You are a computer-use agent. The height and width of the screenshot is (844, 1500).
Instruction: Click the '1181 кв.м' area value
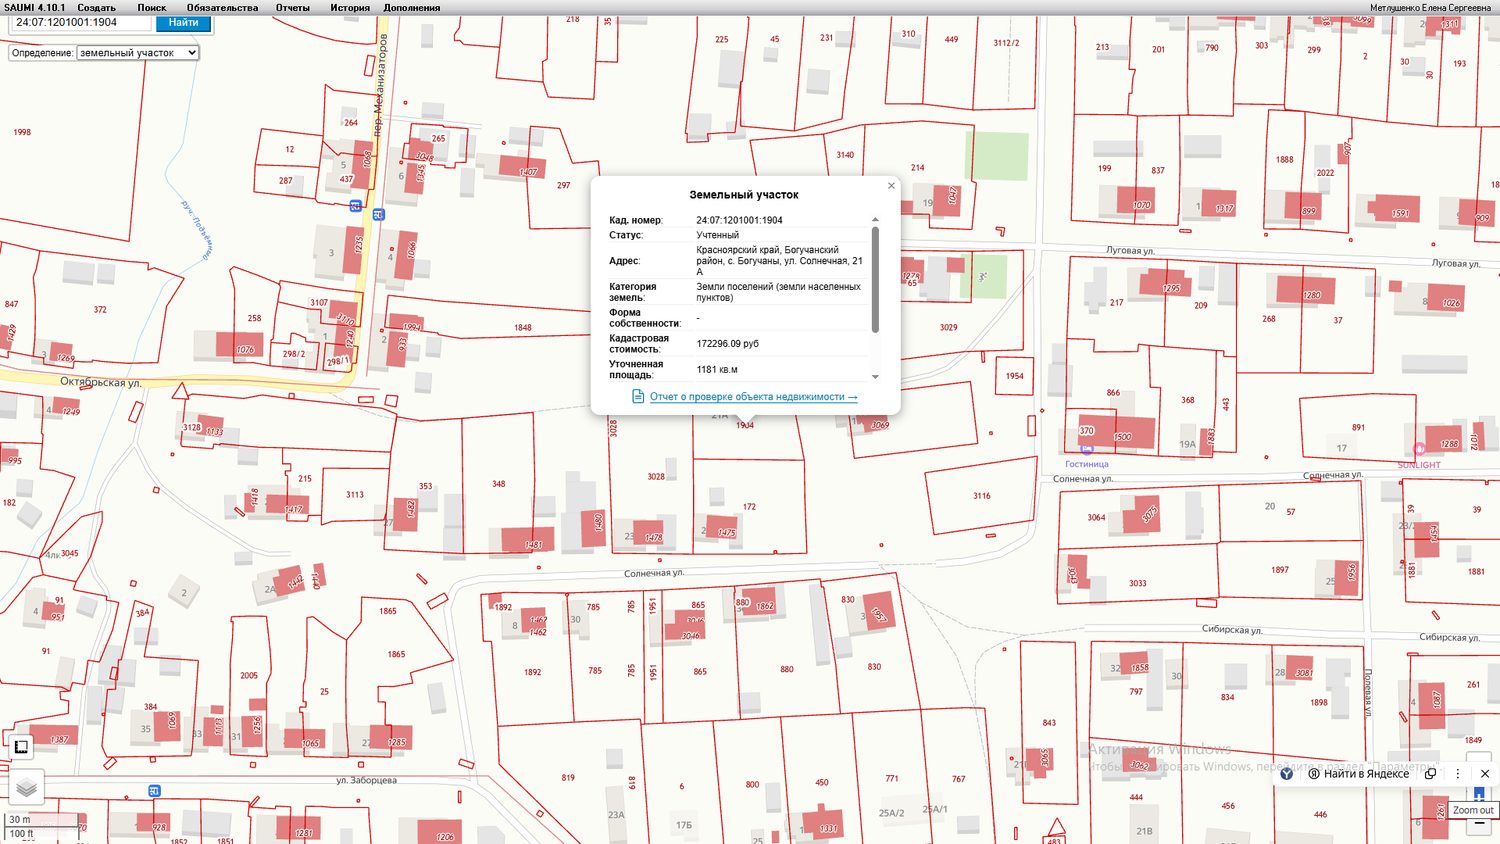(x=717, y=370)
